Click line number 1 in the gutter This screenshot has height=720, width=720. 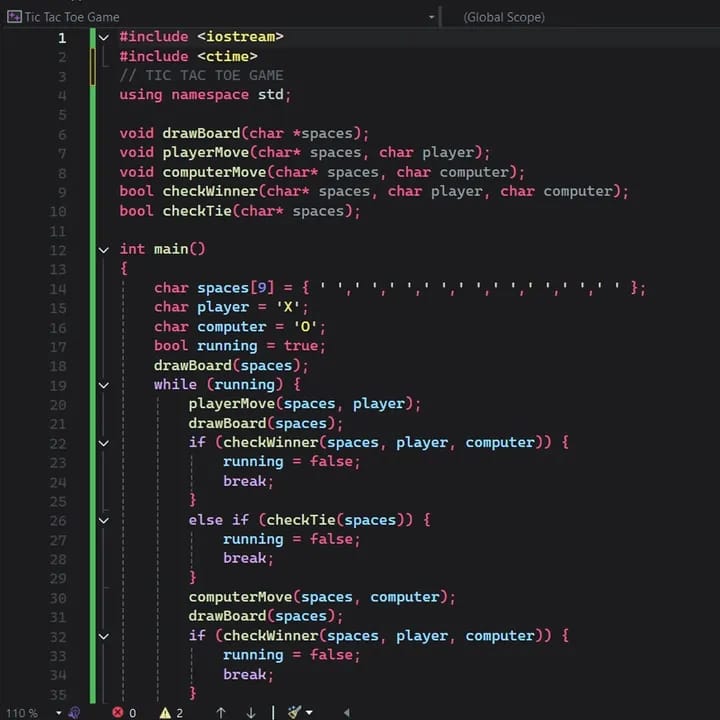coord(62,38)
